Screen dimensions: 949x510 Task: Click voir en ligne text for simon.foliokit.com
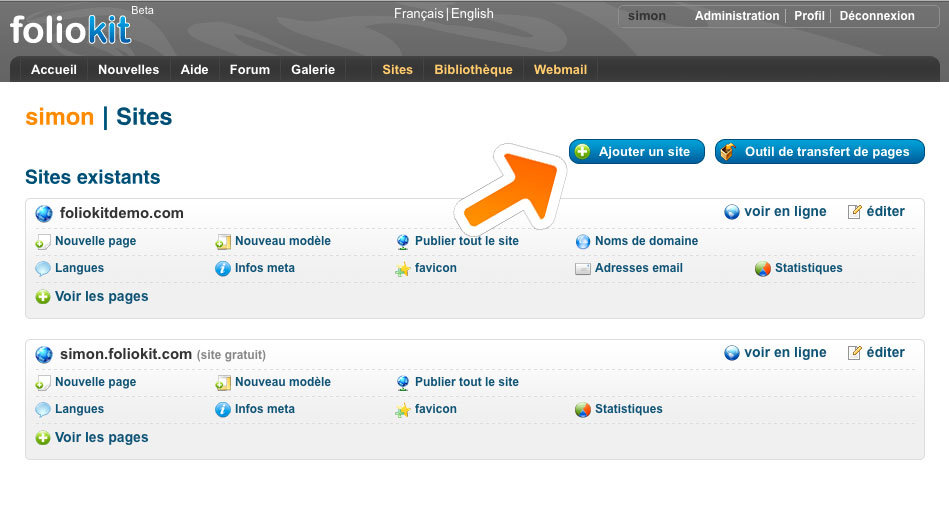tap(785, 352)
